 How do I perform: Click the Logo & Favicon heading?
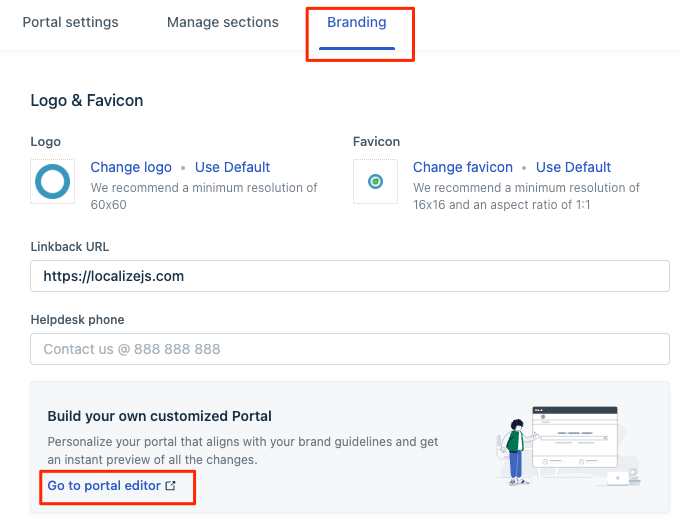pos(87,100)
